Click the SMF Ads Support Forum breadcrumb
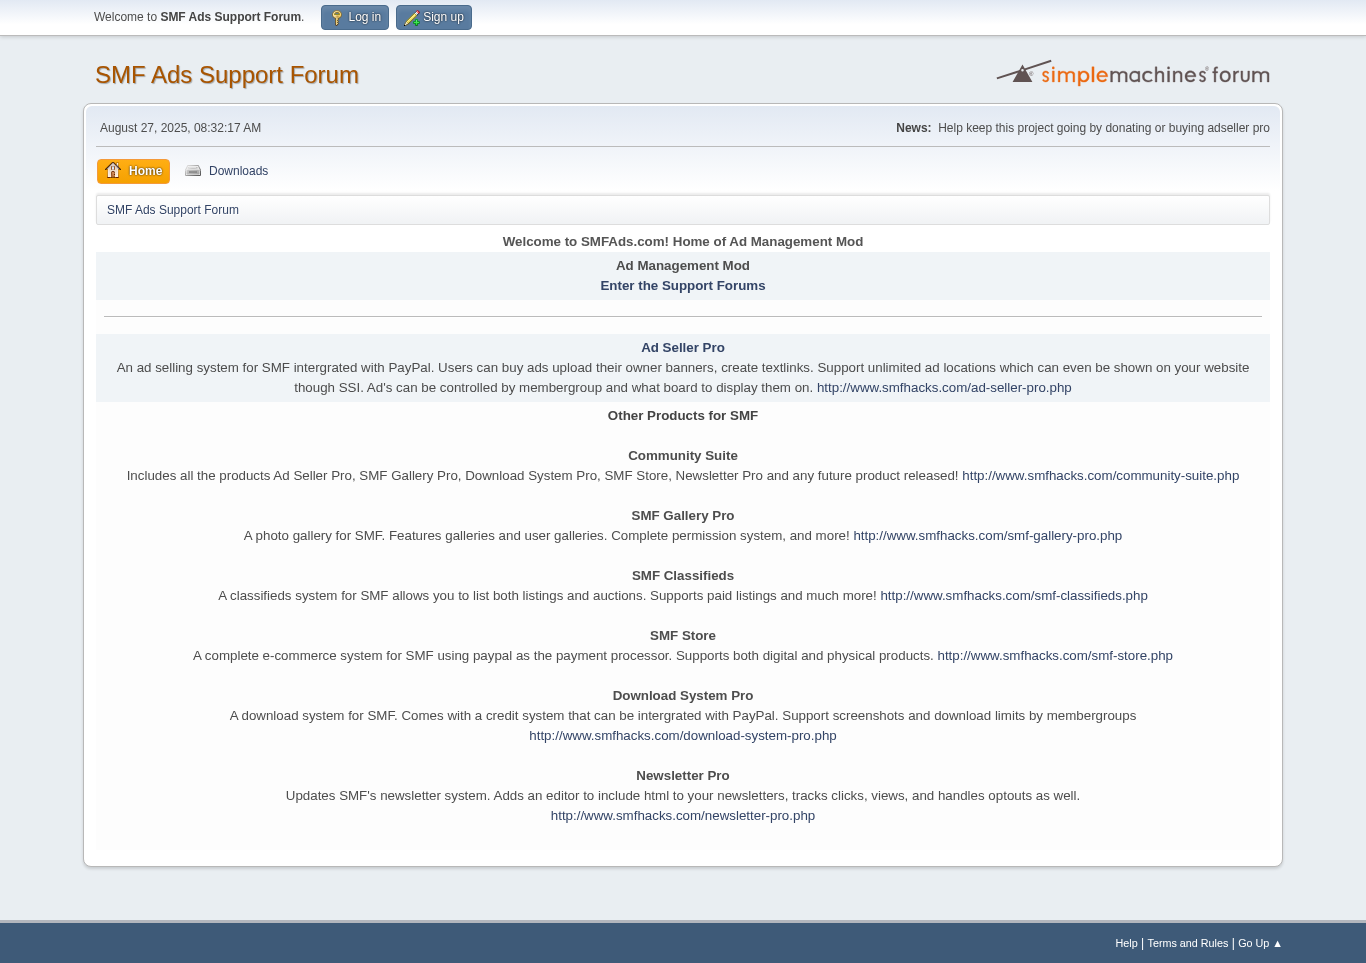The width and height of the screenshot is (1366, 963). tap(173, 210)
